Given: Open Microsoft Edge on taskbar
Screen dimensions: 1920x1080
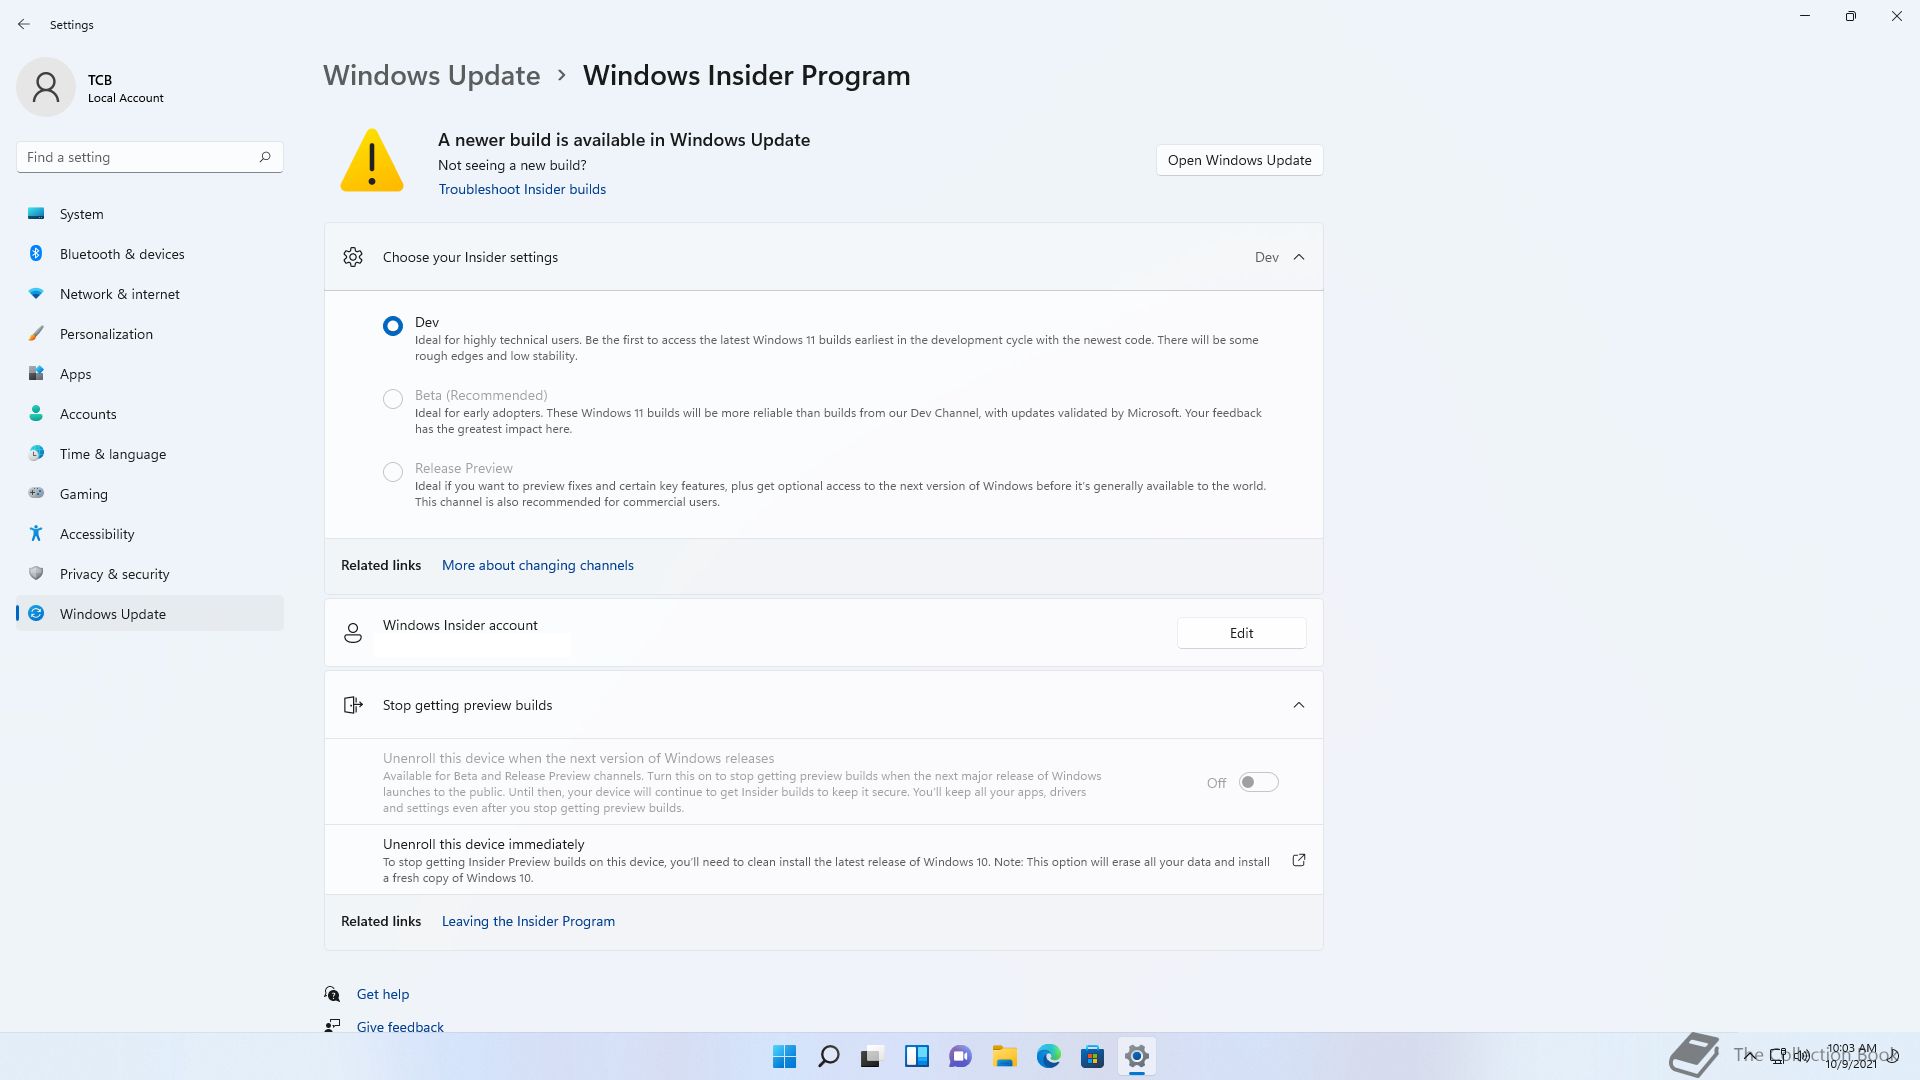Looking at the screenshot, I should [x=1048, y=1056].
